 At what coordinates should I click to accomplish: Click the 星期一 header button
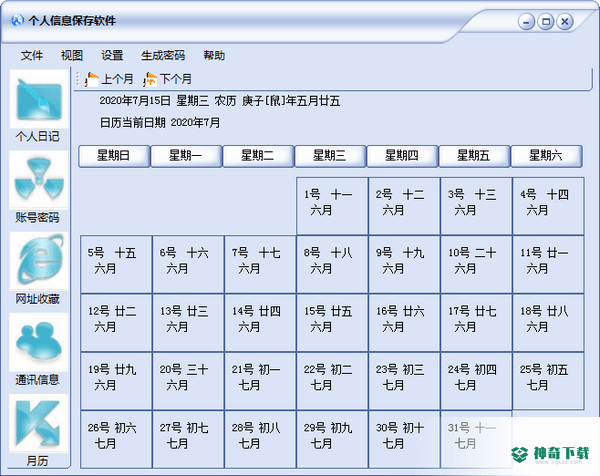click(x=186, y=156)
